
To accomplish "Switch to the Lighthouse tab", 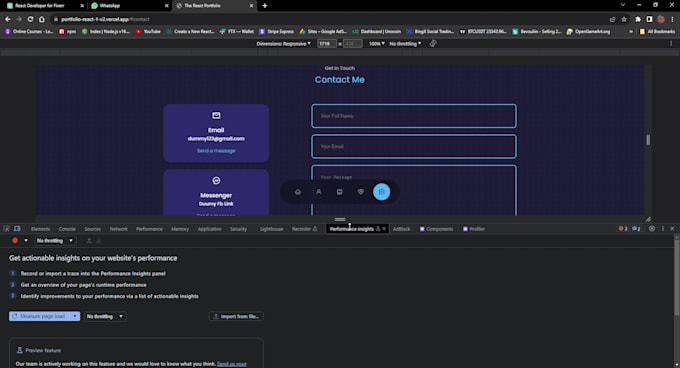I will 271,229.
